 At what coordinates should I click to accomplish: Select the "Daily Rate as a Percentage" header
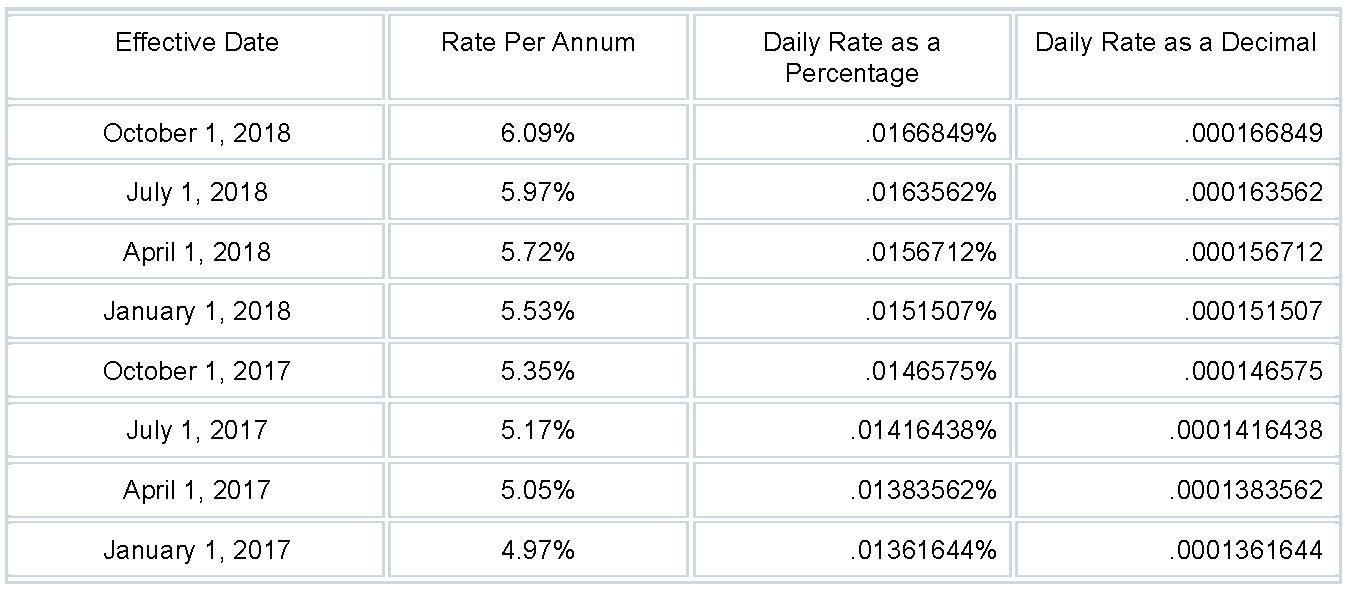[x=851, y=57]
